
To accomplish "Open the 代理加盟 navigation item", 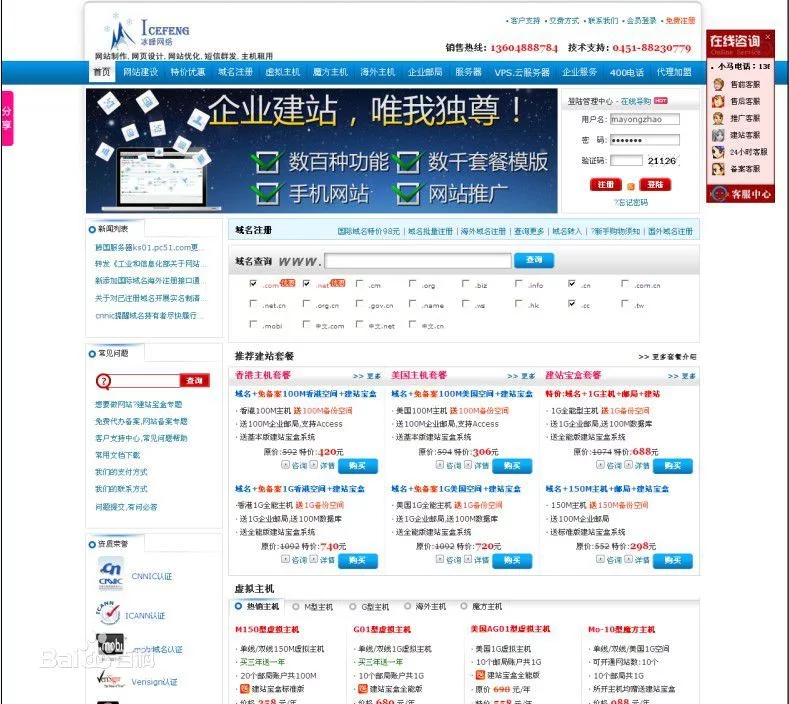I will pyautogui.click(x=674, y=72).
